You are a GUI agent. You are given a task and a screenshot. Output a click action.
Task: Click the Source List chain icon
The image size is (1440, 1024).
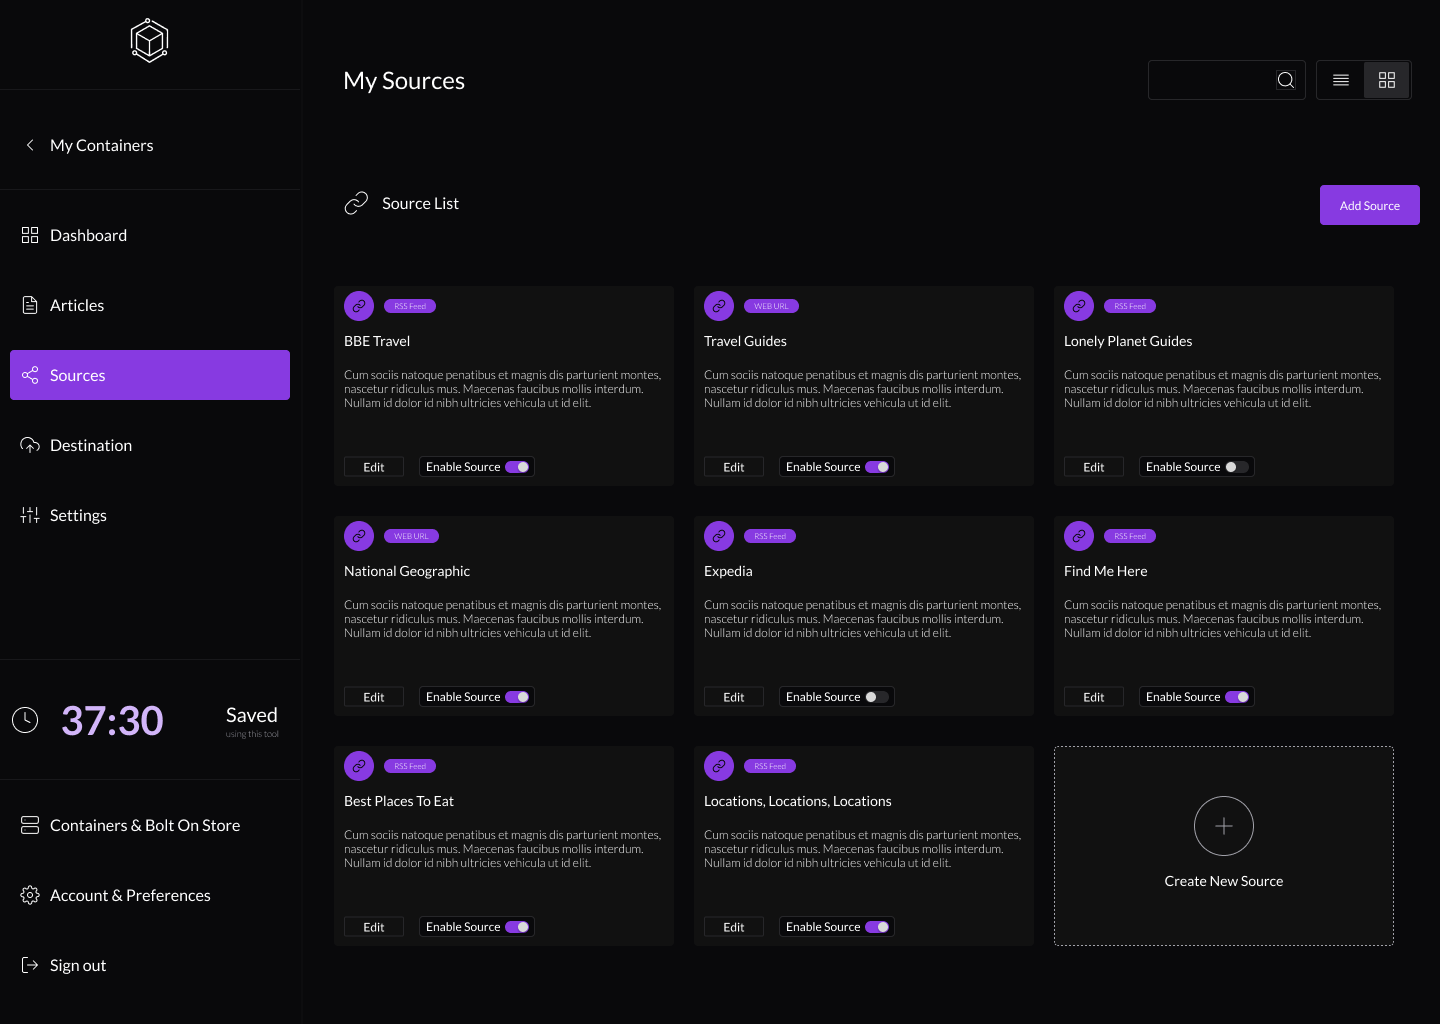tap(356, 202)
